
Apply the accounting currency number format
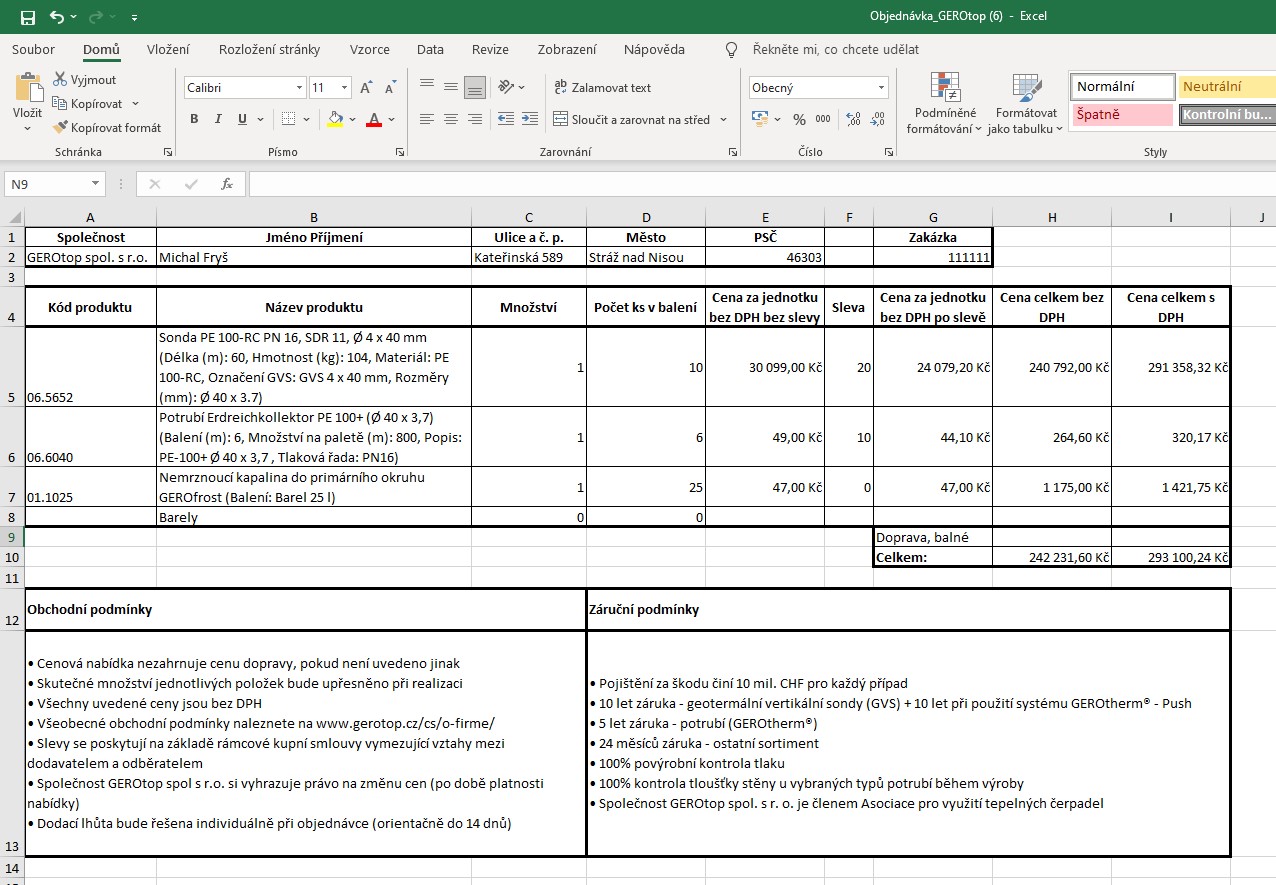761,119
